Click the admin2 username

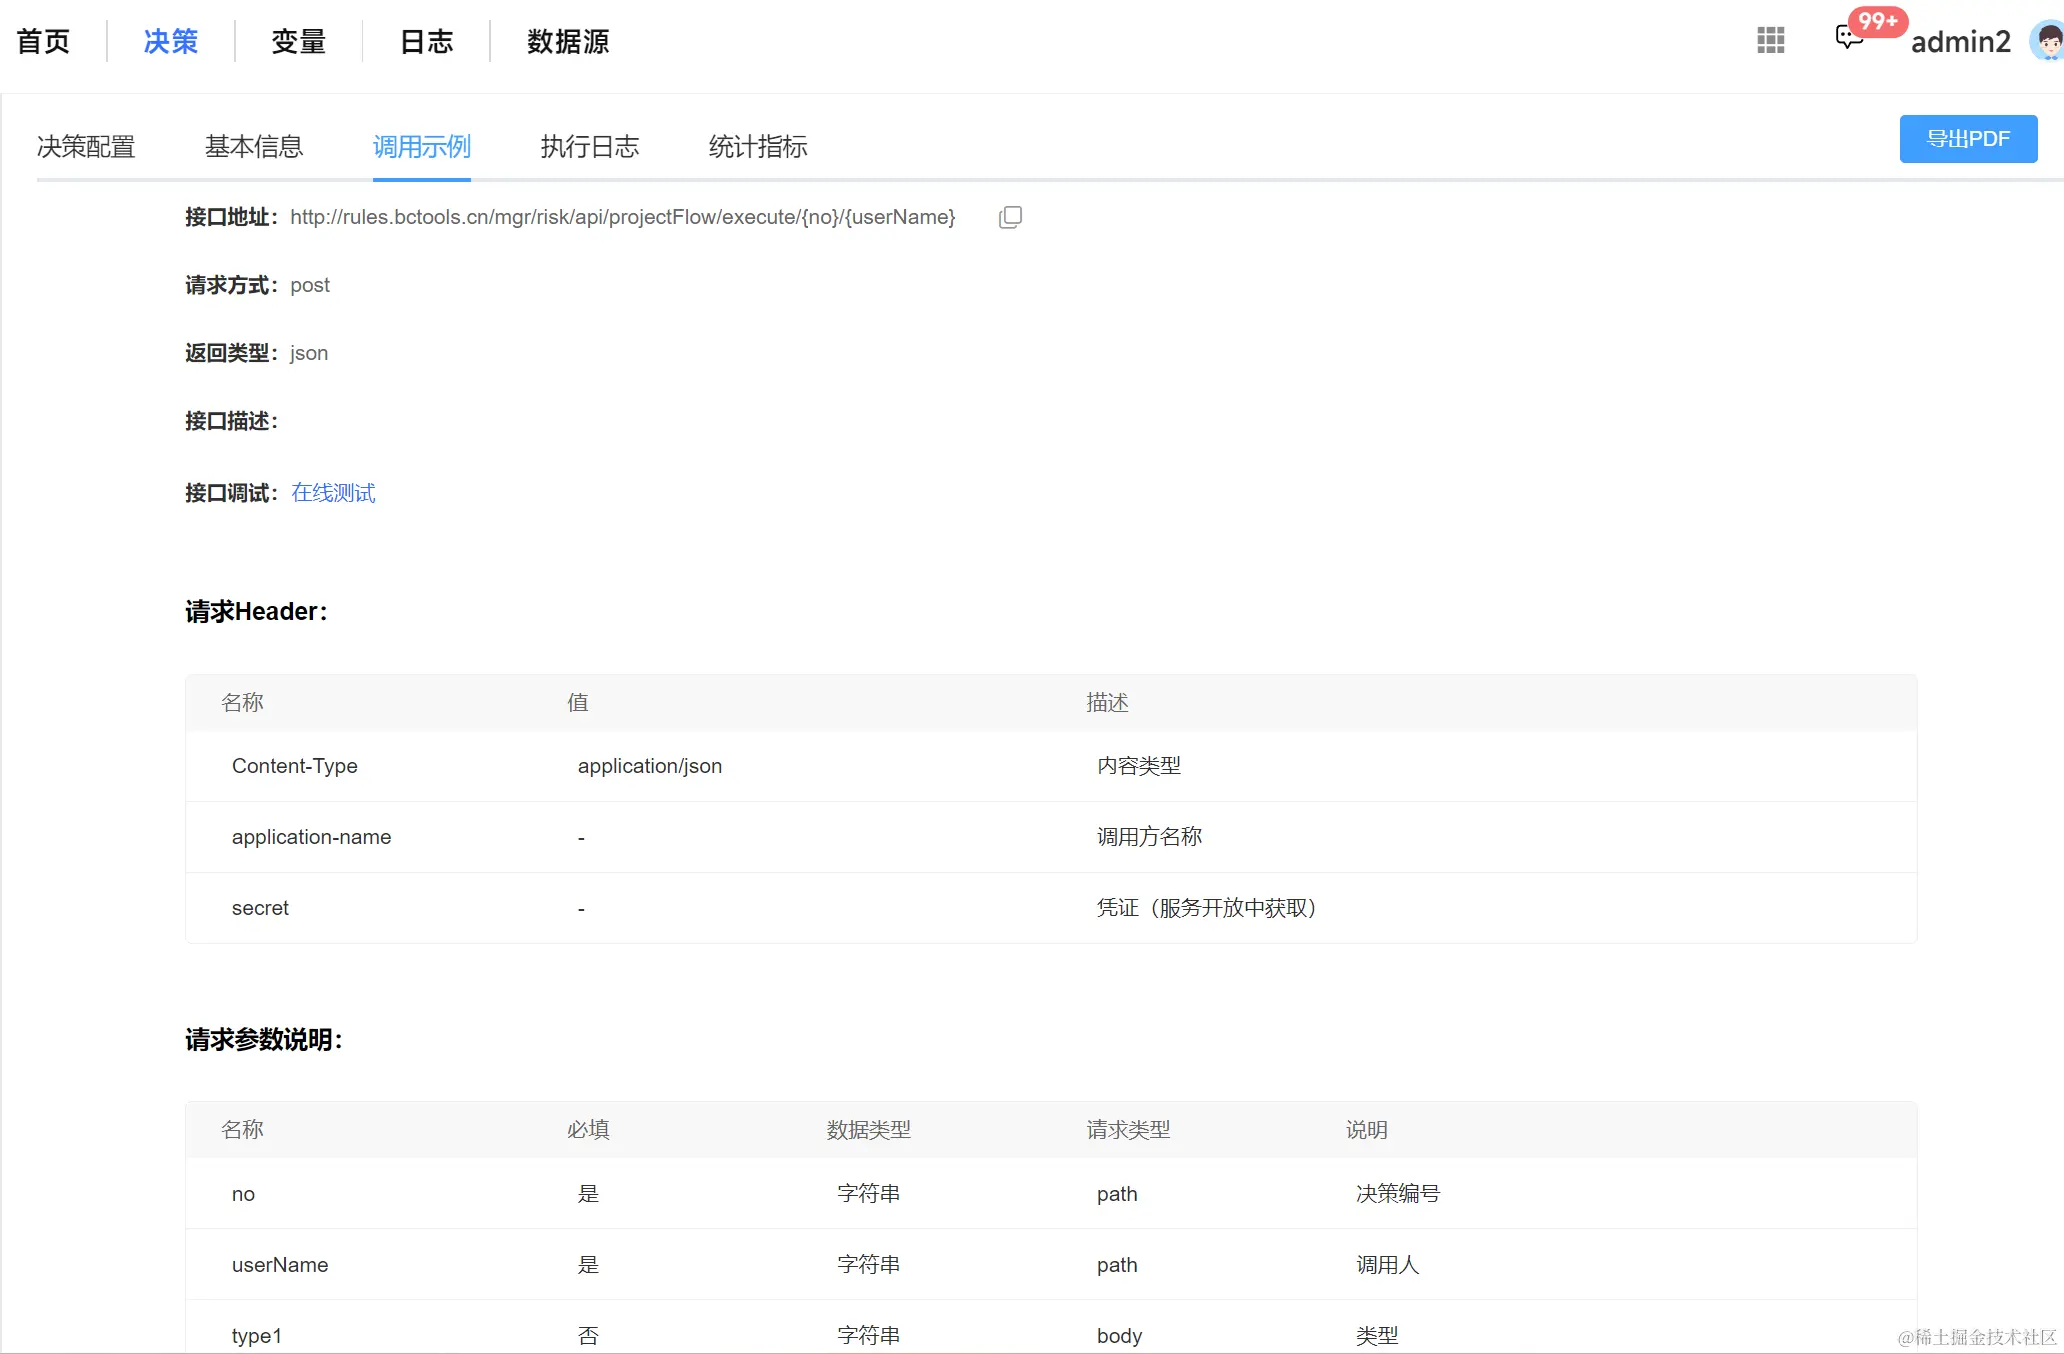[x=1960, y=42]
